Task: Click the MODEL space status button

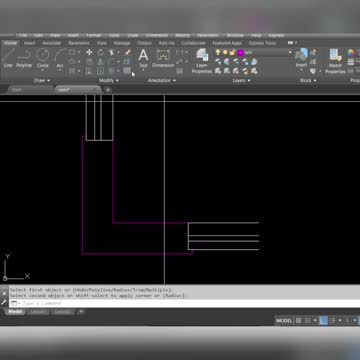Action: tap(284, 321)
